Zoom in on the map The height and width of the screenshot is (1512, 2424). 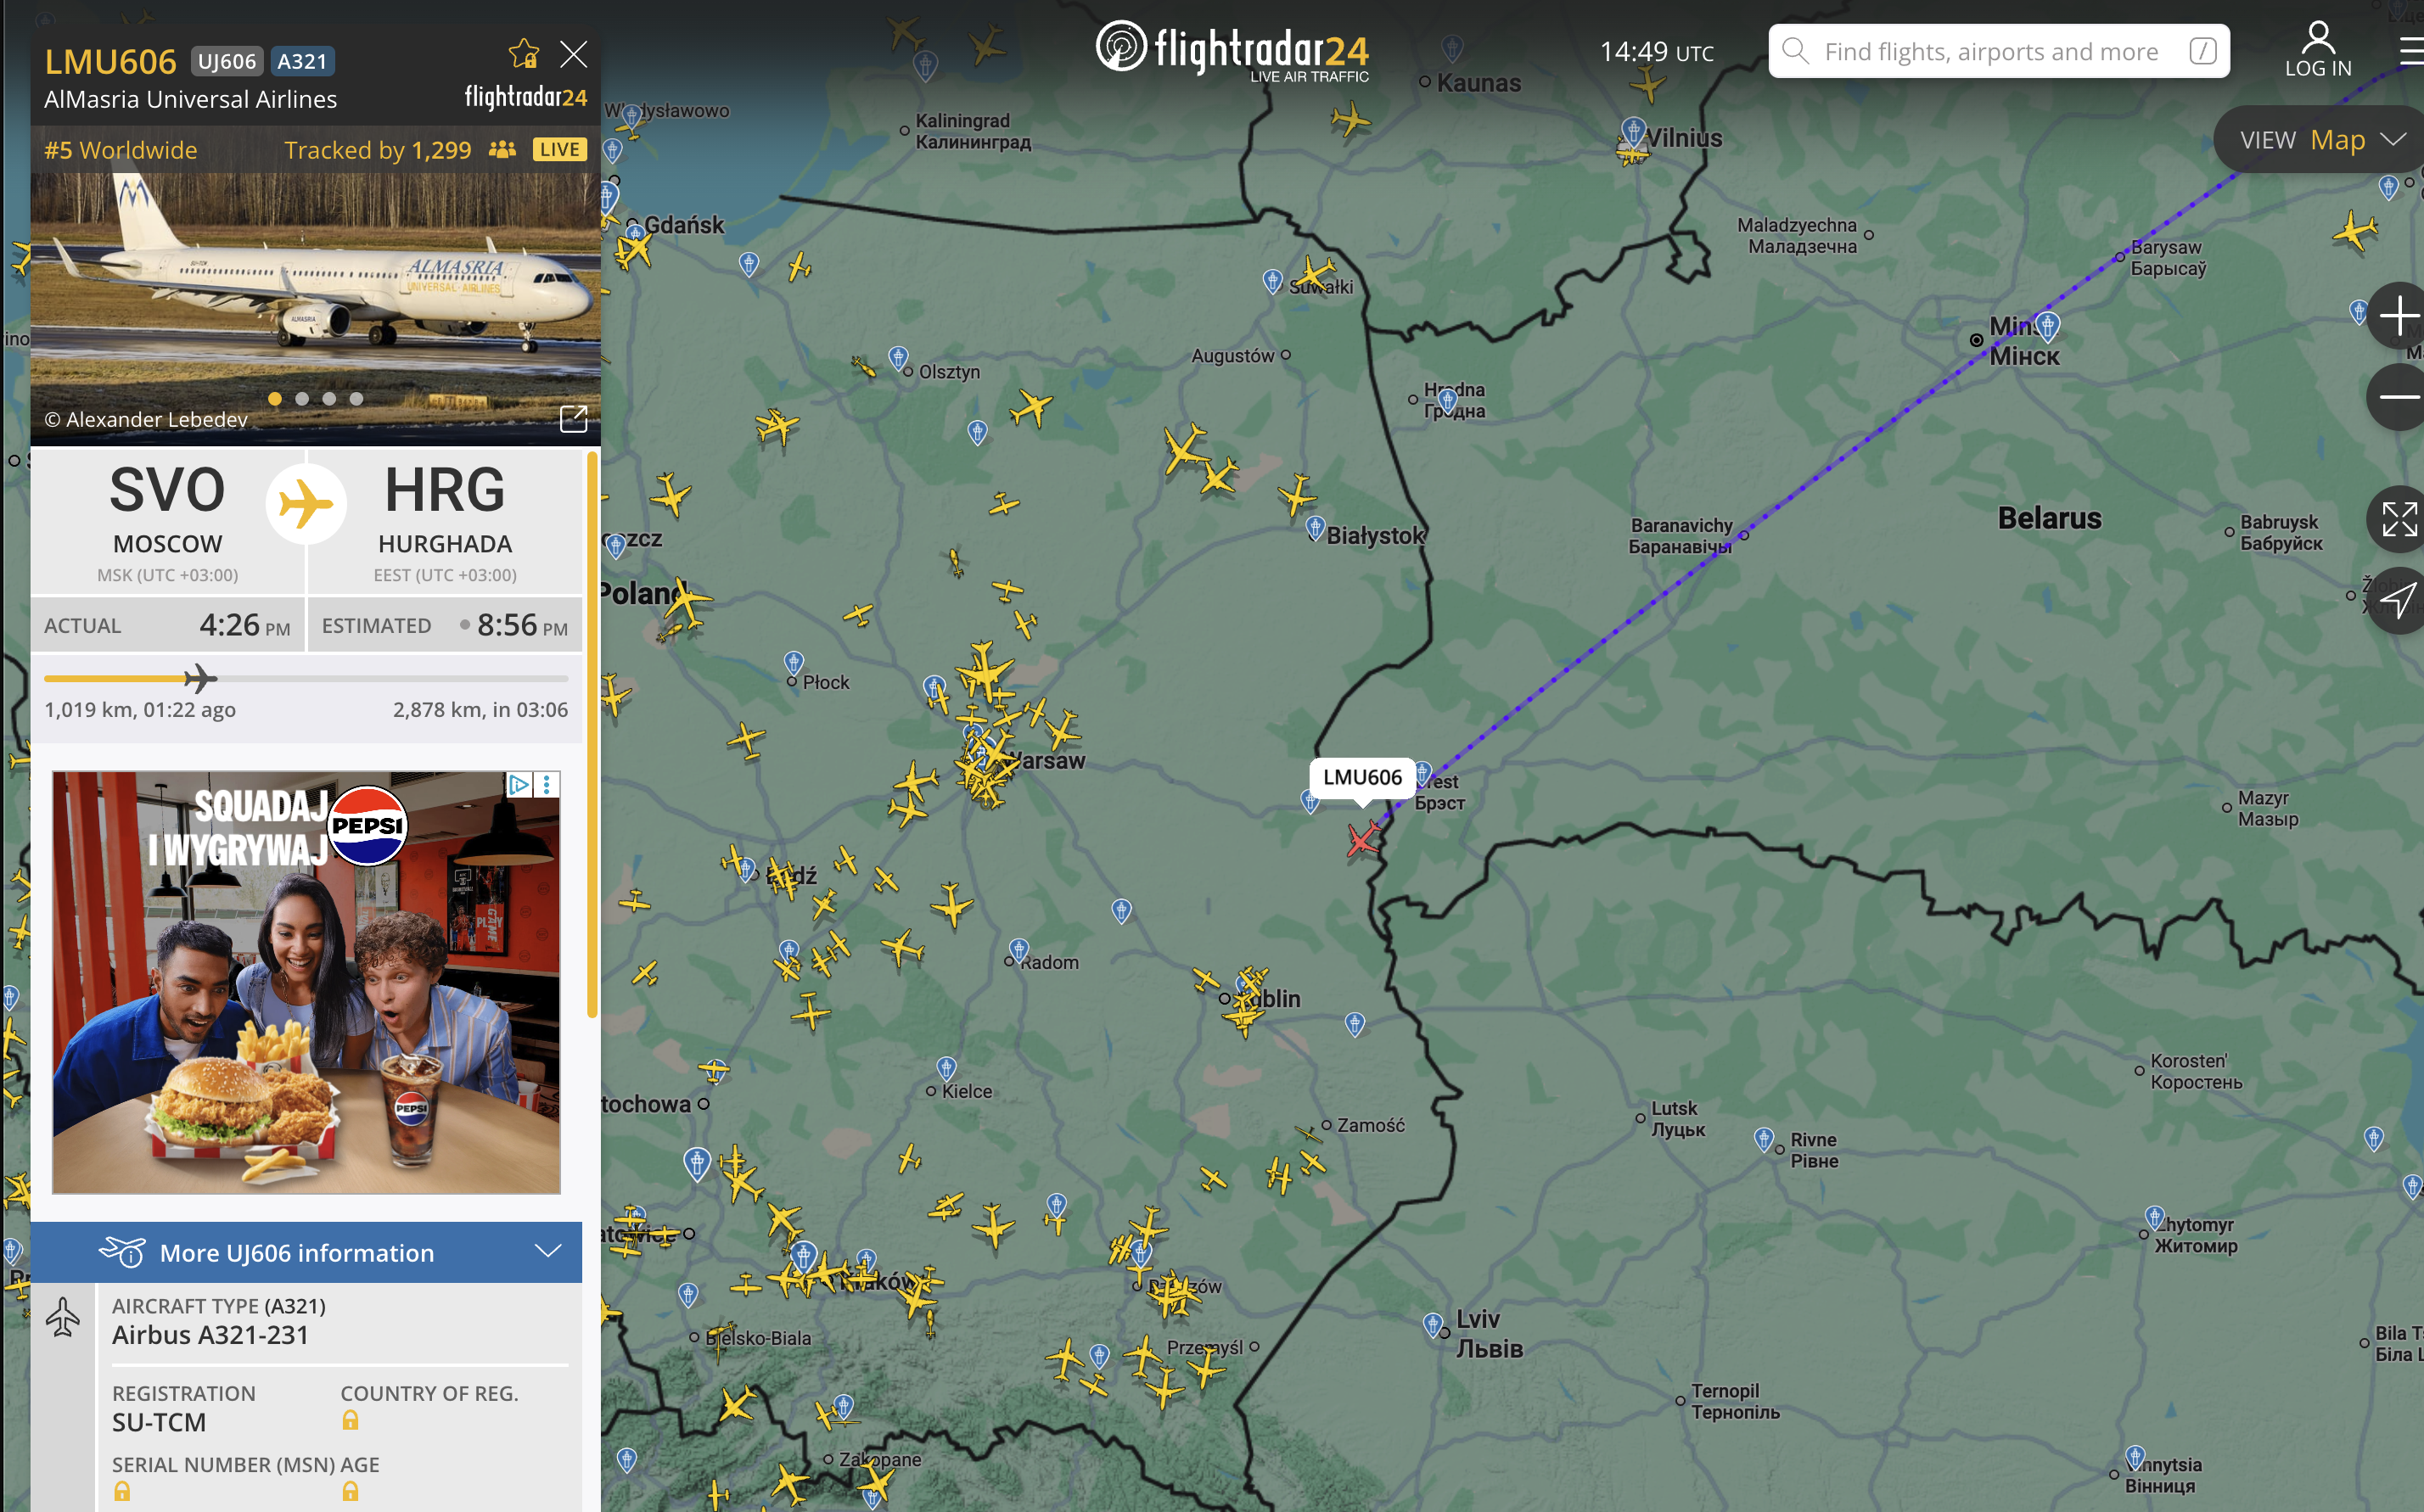pos(2398,317)
